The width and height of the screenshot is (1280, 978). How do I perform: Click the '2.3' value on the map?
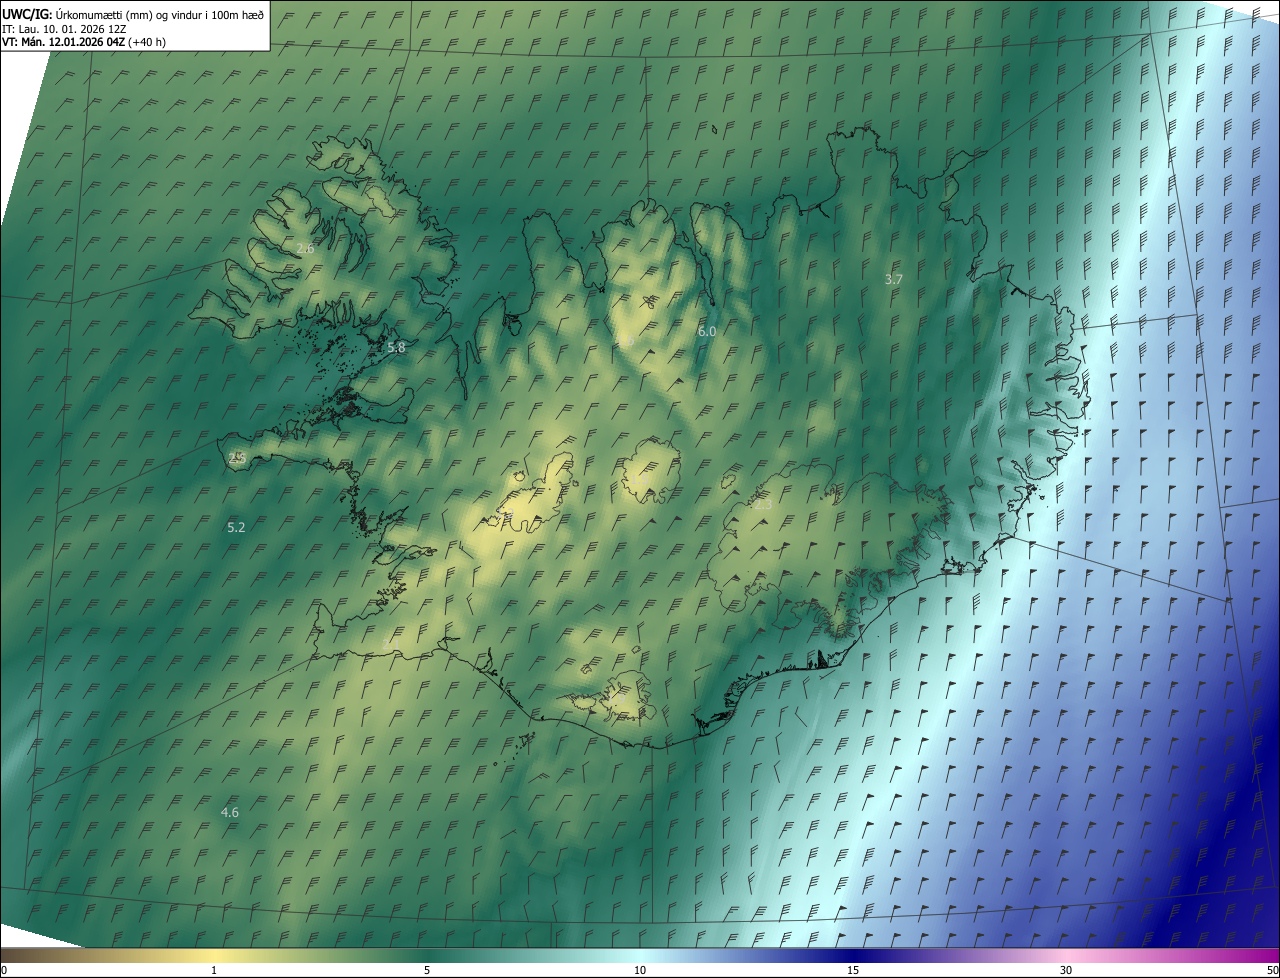(763, 505)
